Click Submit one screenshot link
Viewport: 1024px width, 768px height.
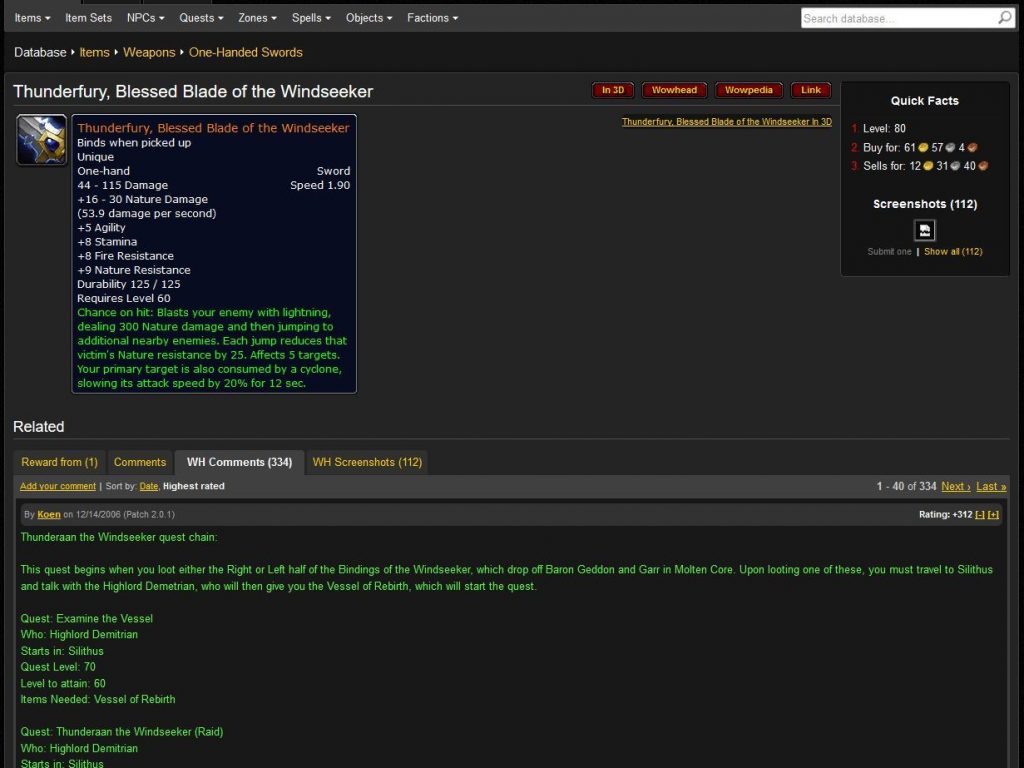point(889,251)
